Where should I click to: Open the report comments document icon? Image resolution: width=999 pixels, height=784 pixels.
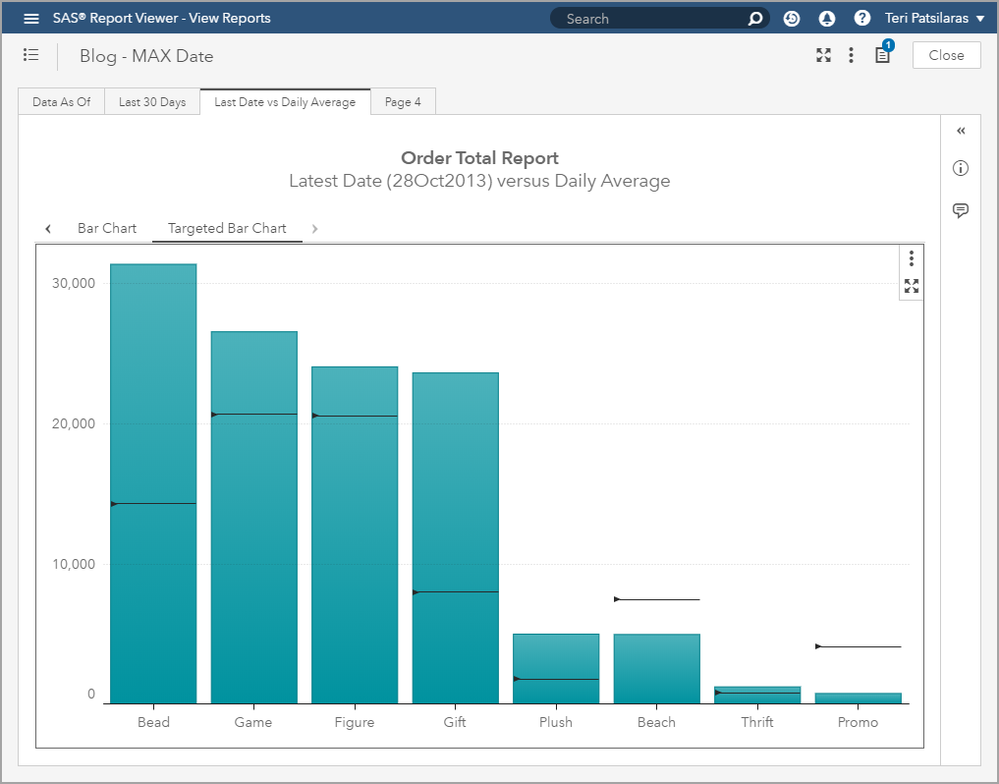[882, 55]
